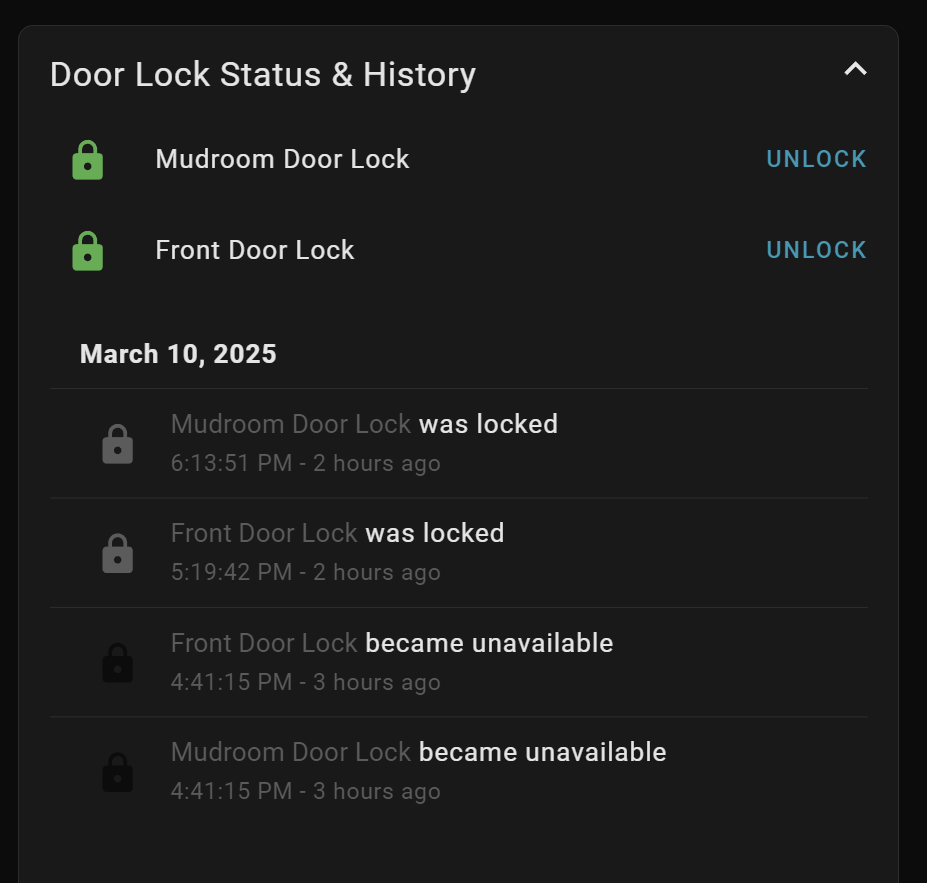Click Front Door Lock's 4:41:15 PM timestamp
The width and height of the screenshot is (927, 883).
coord(231,682)
